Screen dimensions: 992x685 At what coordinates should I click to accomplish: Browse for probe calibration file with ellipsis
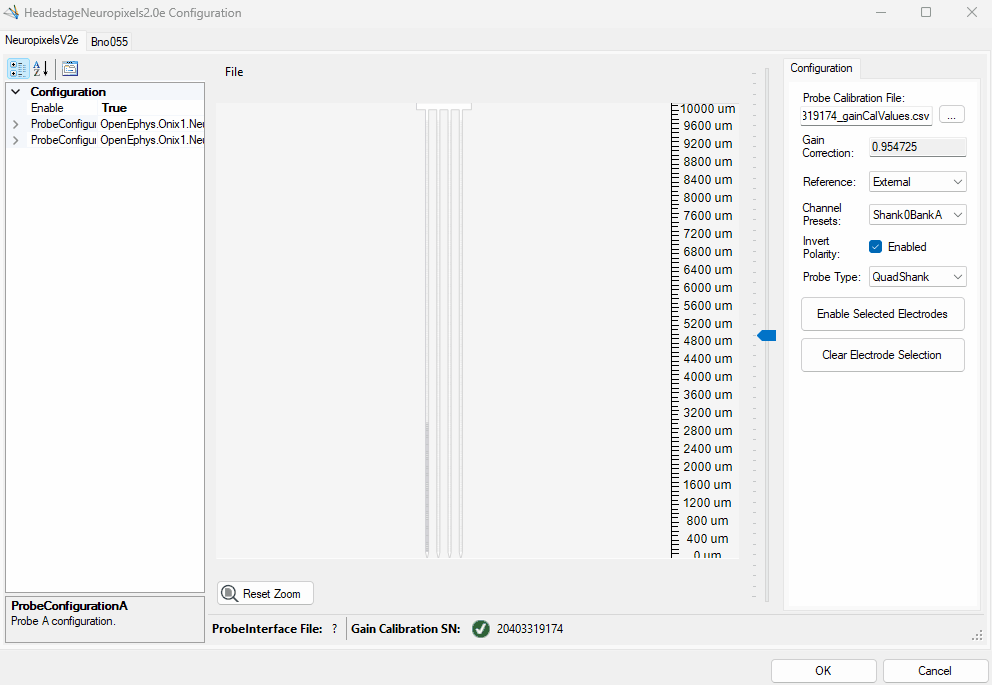[951, 115]
